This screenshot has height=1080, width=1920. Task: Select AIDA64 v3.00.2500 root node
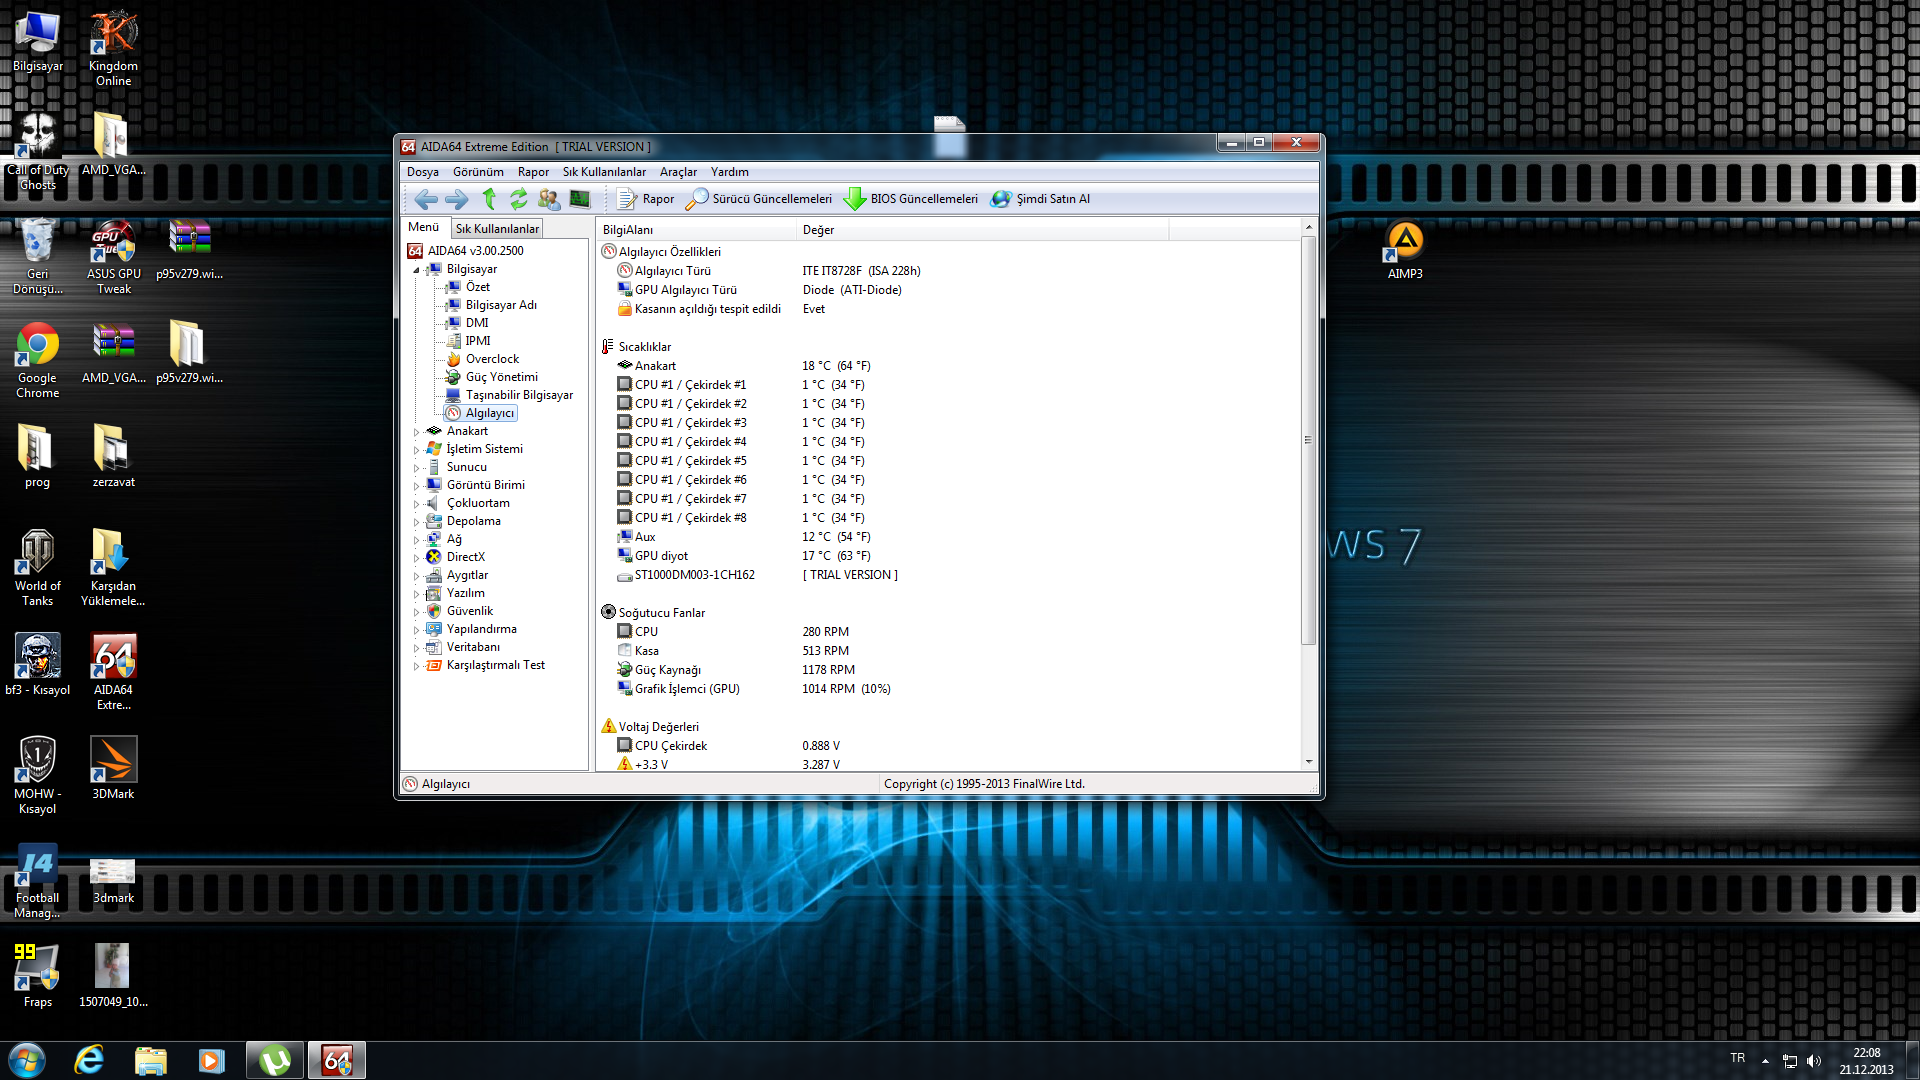(475, 251)
